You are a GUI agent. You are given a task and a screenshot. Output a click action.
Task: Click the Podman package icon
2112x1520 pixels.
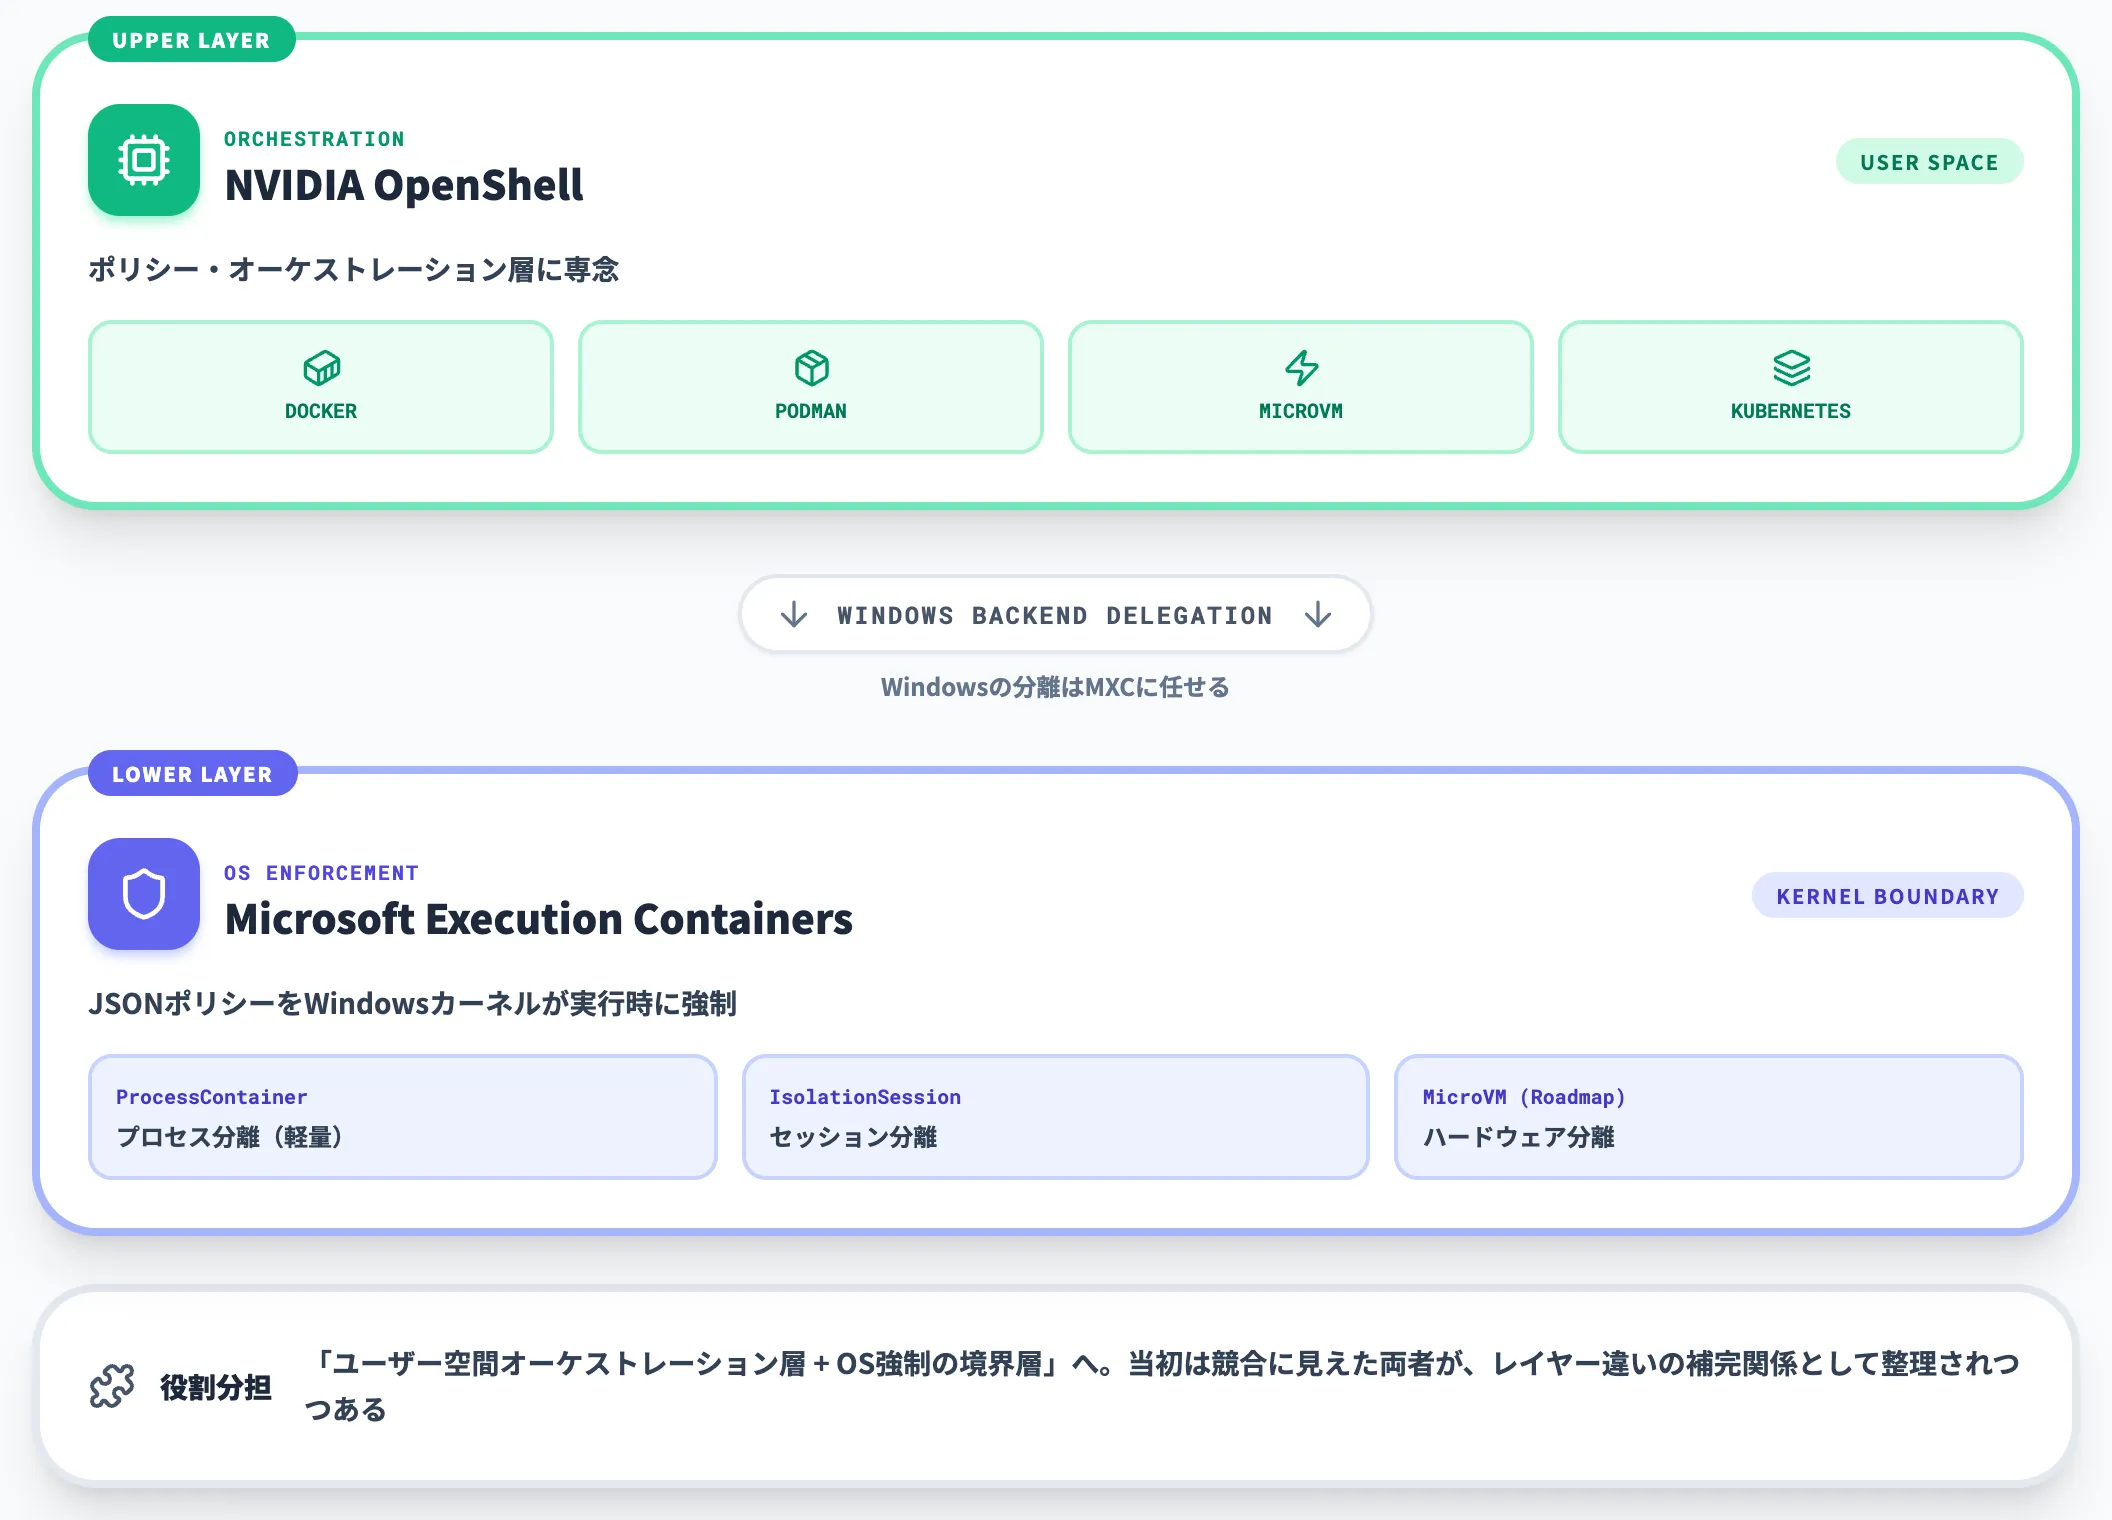pos(811,368)
